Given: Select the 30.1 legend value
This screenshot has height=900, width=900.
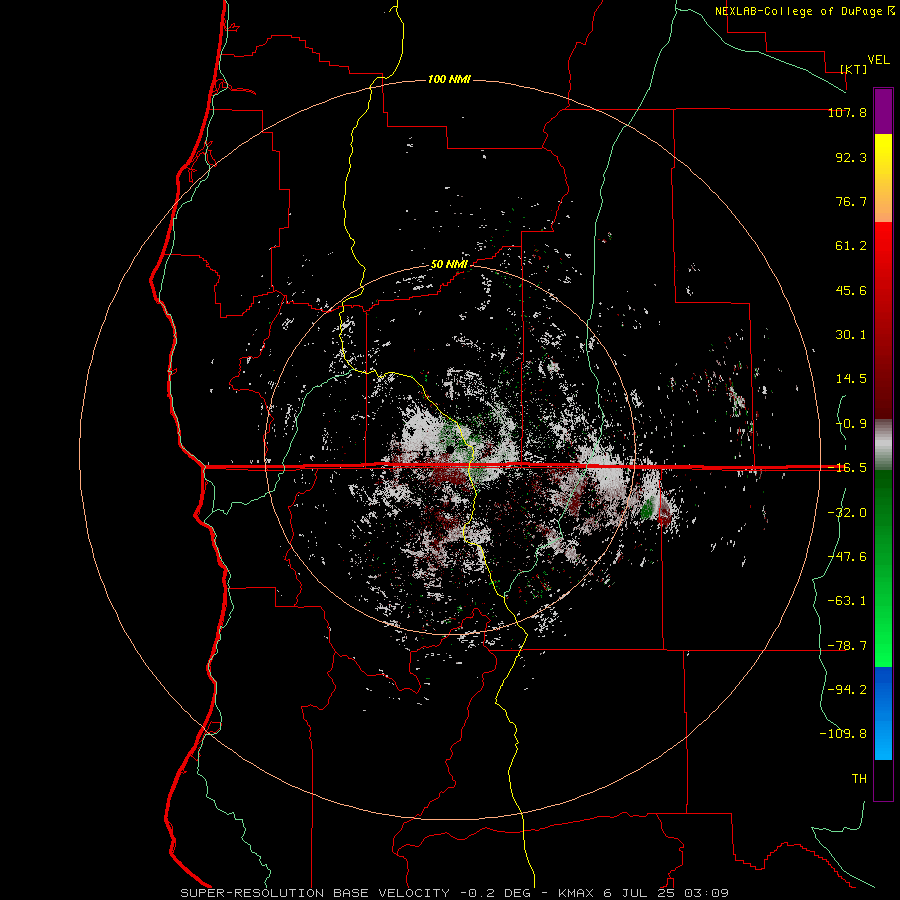Looking at the screenshot, I should 851,335.
